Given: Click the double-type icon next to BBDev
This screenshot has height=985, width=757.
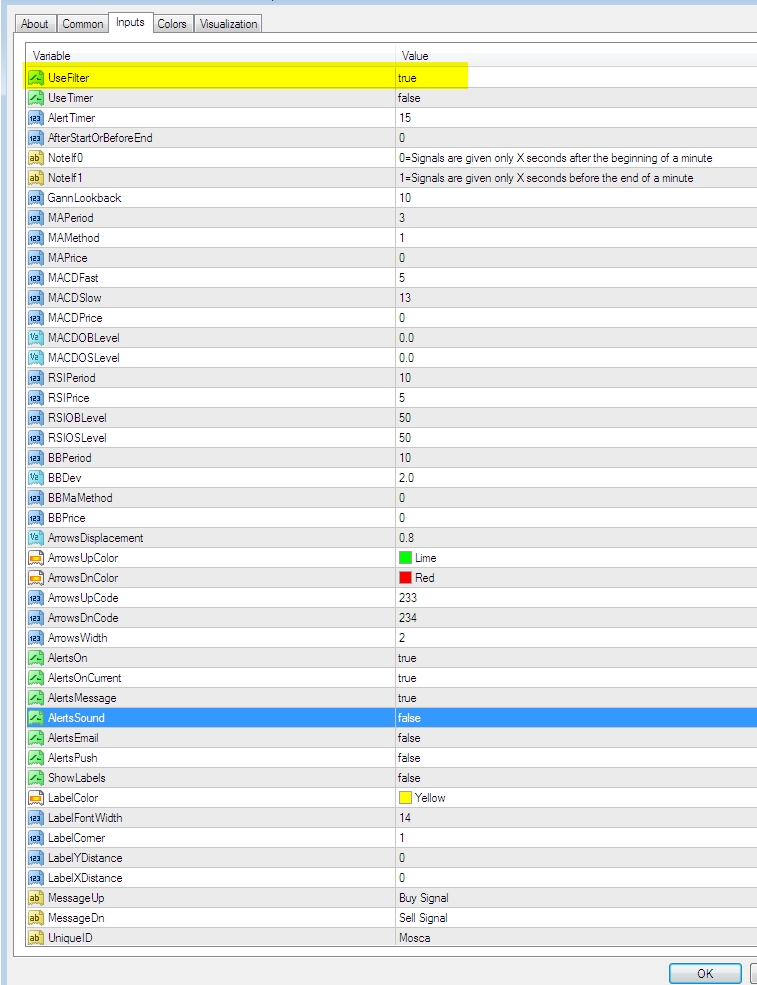Looking at the screenshot, I should point(36,478).
